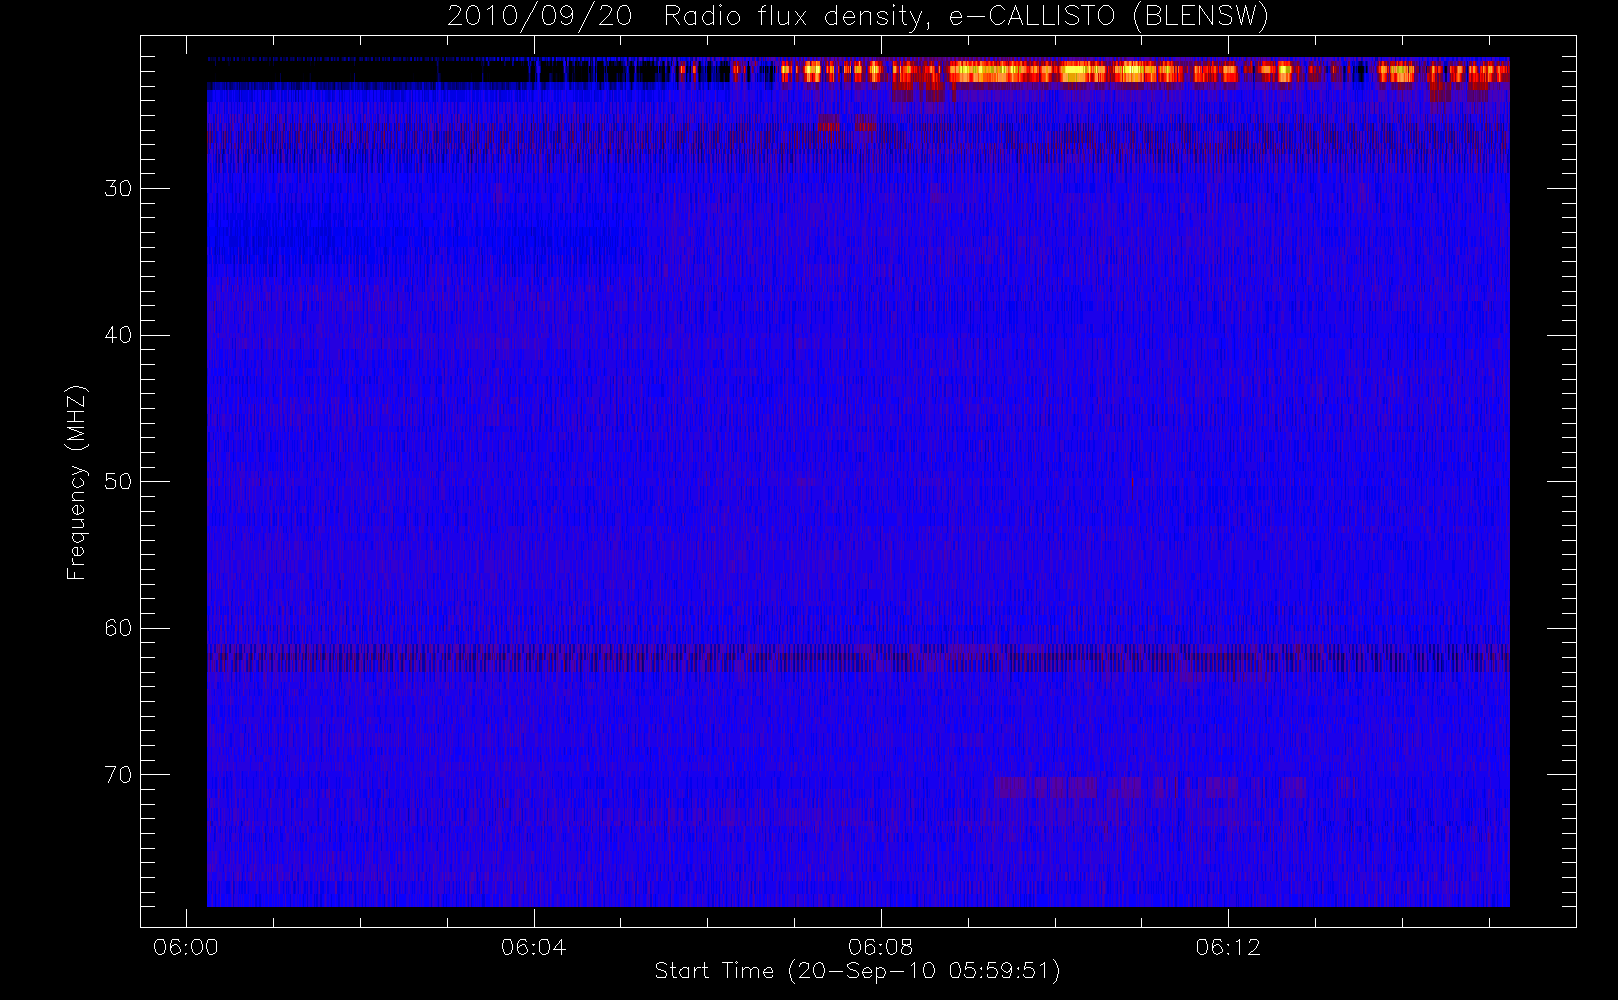Click the '06:00' time tick label
1618x1000 pixels.
pyautogui.click(x=186, y=946)
